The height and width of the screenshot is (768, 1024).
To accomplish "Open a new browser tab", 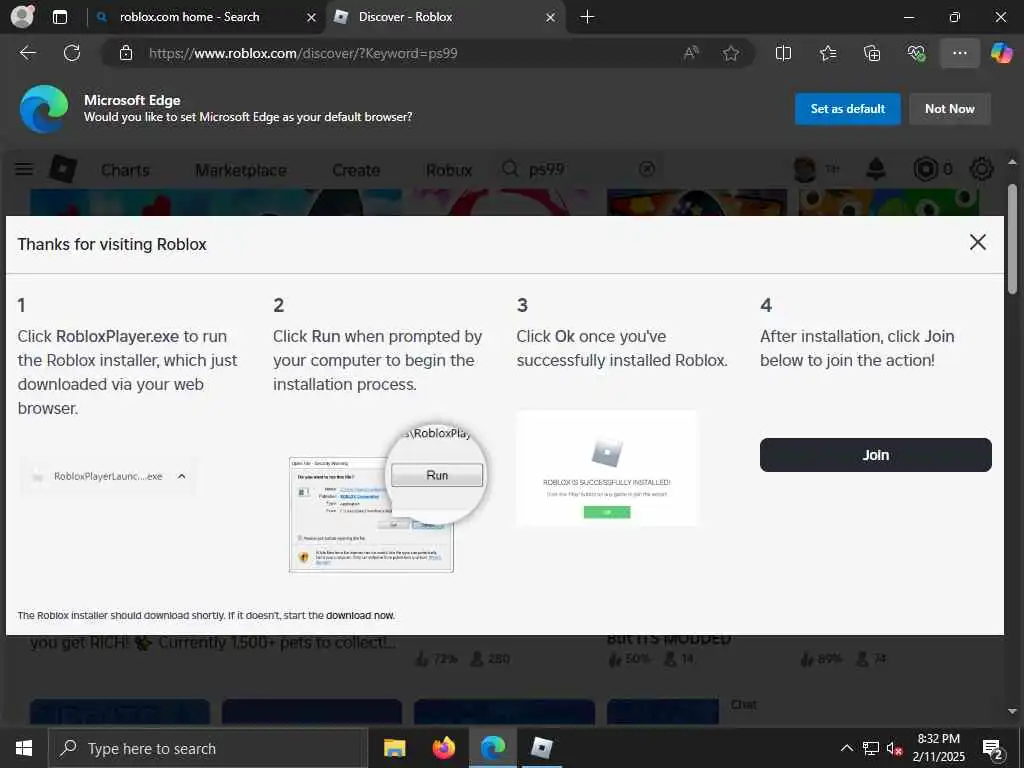I will (587, 17).
